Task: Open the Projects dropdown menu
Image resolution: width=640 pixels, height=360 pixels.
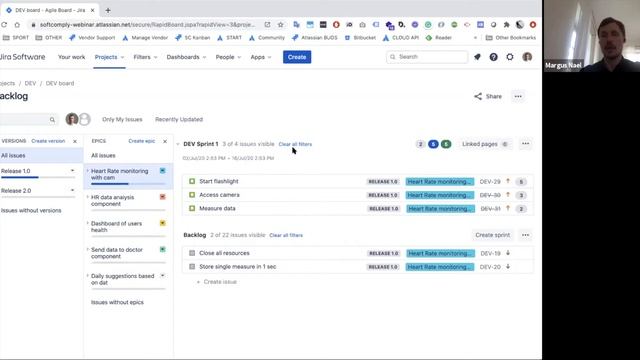Action: pos(109,57)
